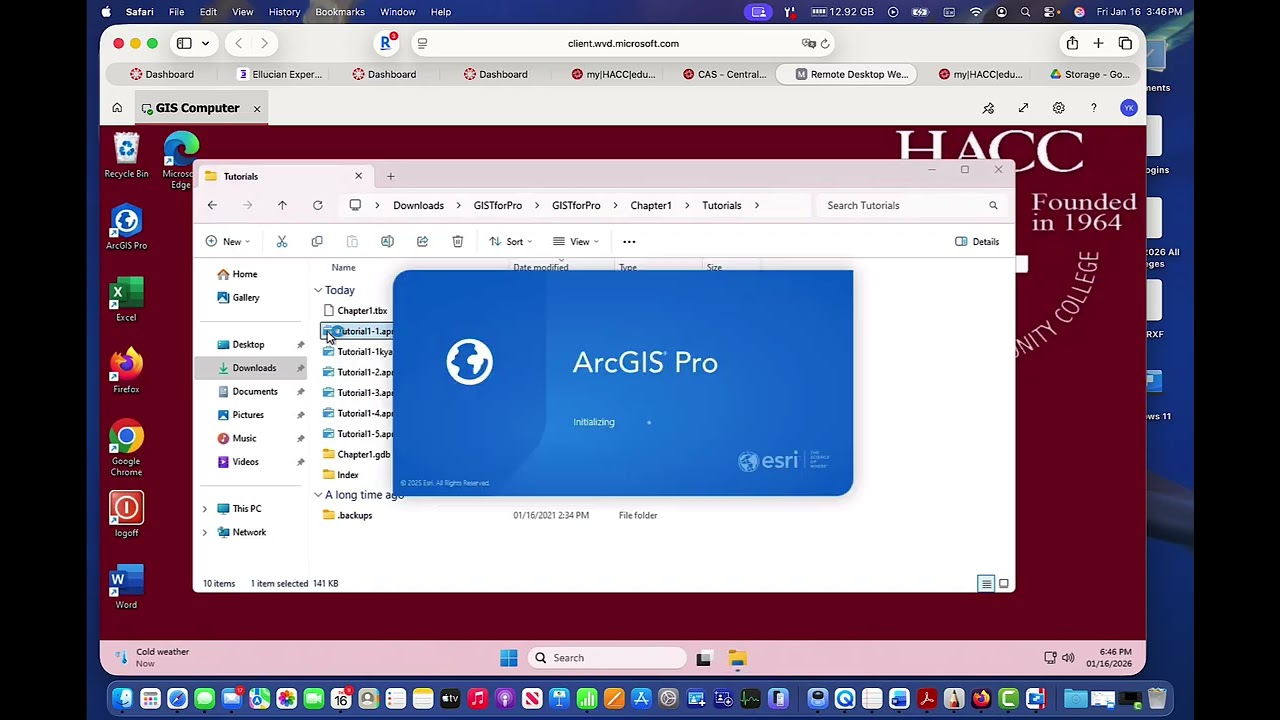The image size is (1280, 720).
Task: Open Safari's sidebar options dropdown arrow
Action: point(205,43)
